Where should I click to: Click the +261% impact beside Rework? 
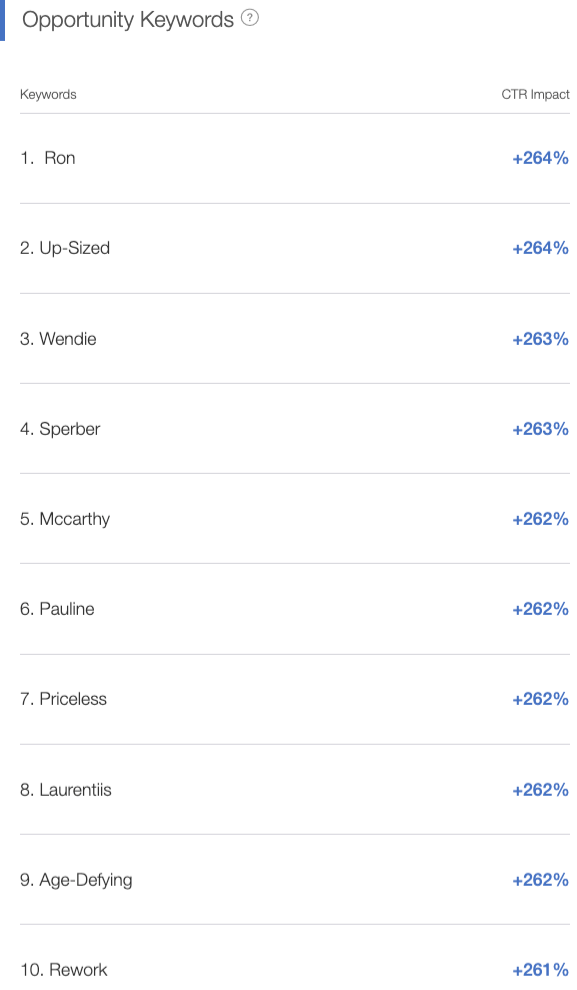[x=540, y=970]
